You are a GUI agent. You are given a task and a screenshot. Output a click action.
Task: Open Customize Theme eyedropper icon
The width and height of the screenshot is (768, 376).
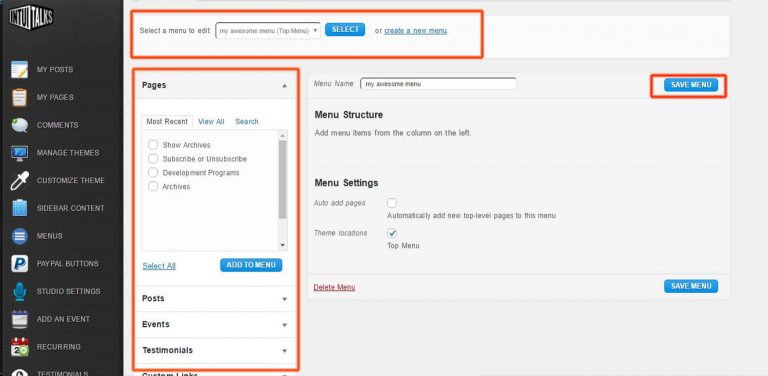[x=20, y=181]
